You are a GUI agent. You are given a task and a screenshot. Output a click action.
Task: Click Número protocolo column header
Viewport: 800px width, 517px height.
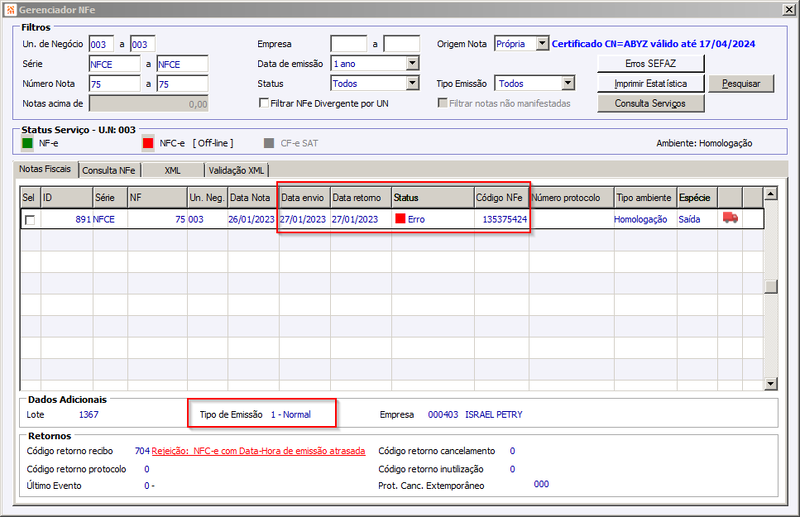click(571, 198)
